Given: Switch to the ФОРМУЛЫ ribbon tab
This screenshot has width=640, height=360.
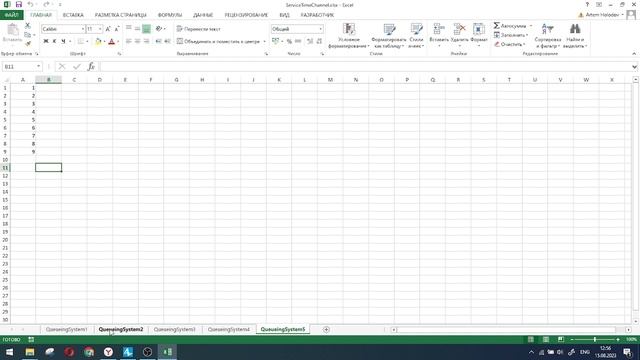Looking at the screenshot, I should pyautogui.click(x=170, y=15).
